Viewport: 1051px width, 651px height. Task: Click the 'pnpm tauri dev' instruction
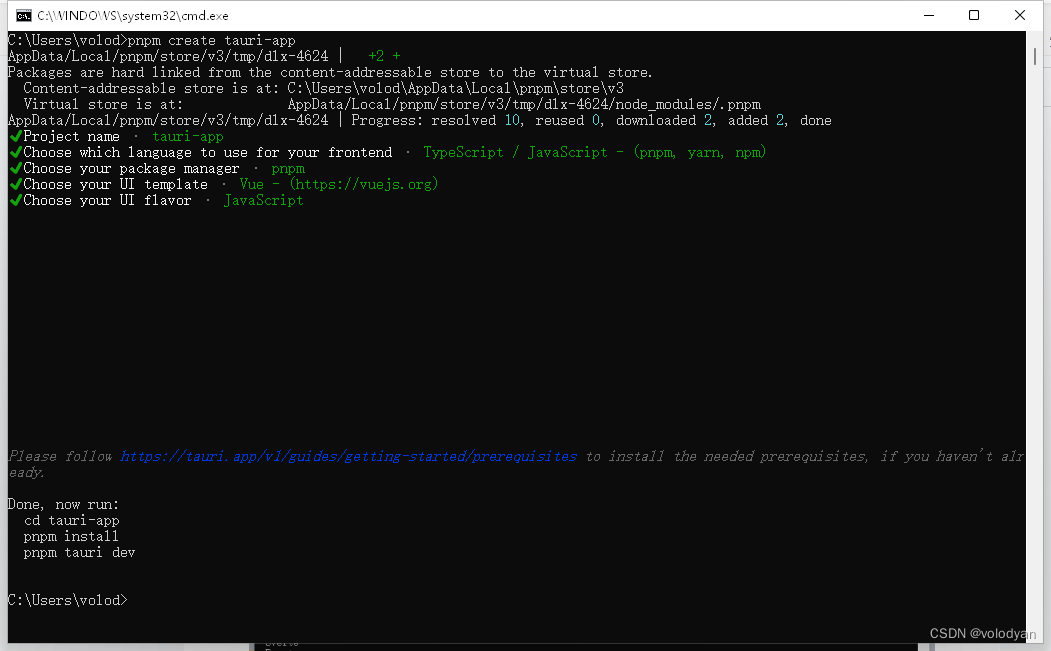click(79, 553)
